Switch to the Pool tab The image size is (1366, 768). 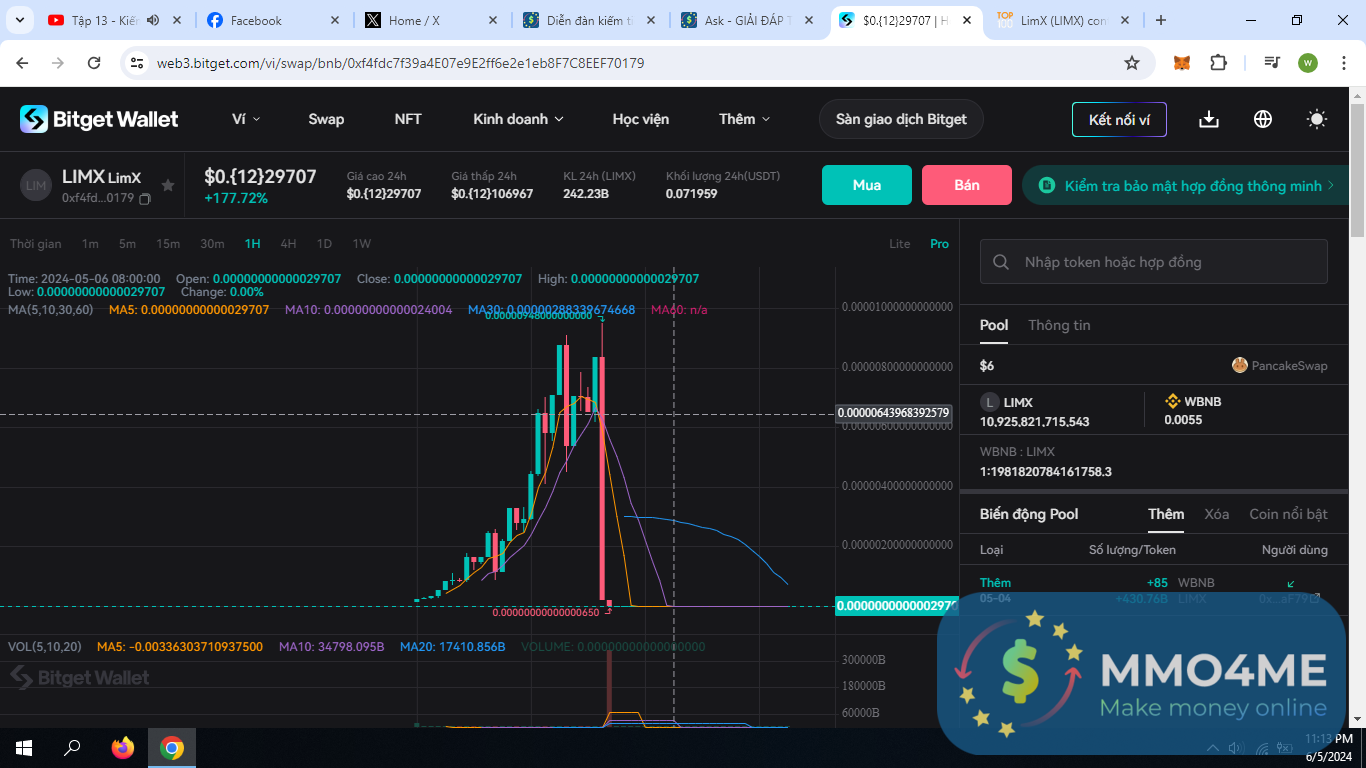click(x=994, y=325)
